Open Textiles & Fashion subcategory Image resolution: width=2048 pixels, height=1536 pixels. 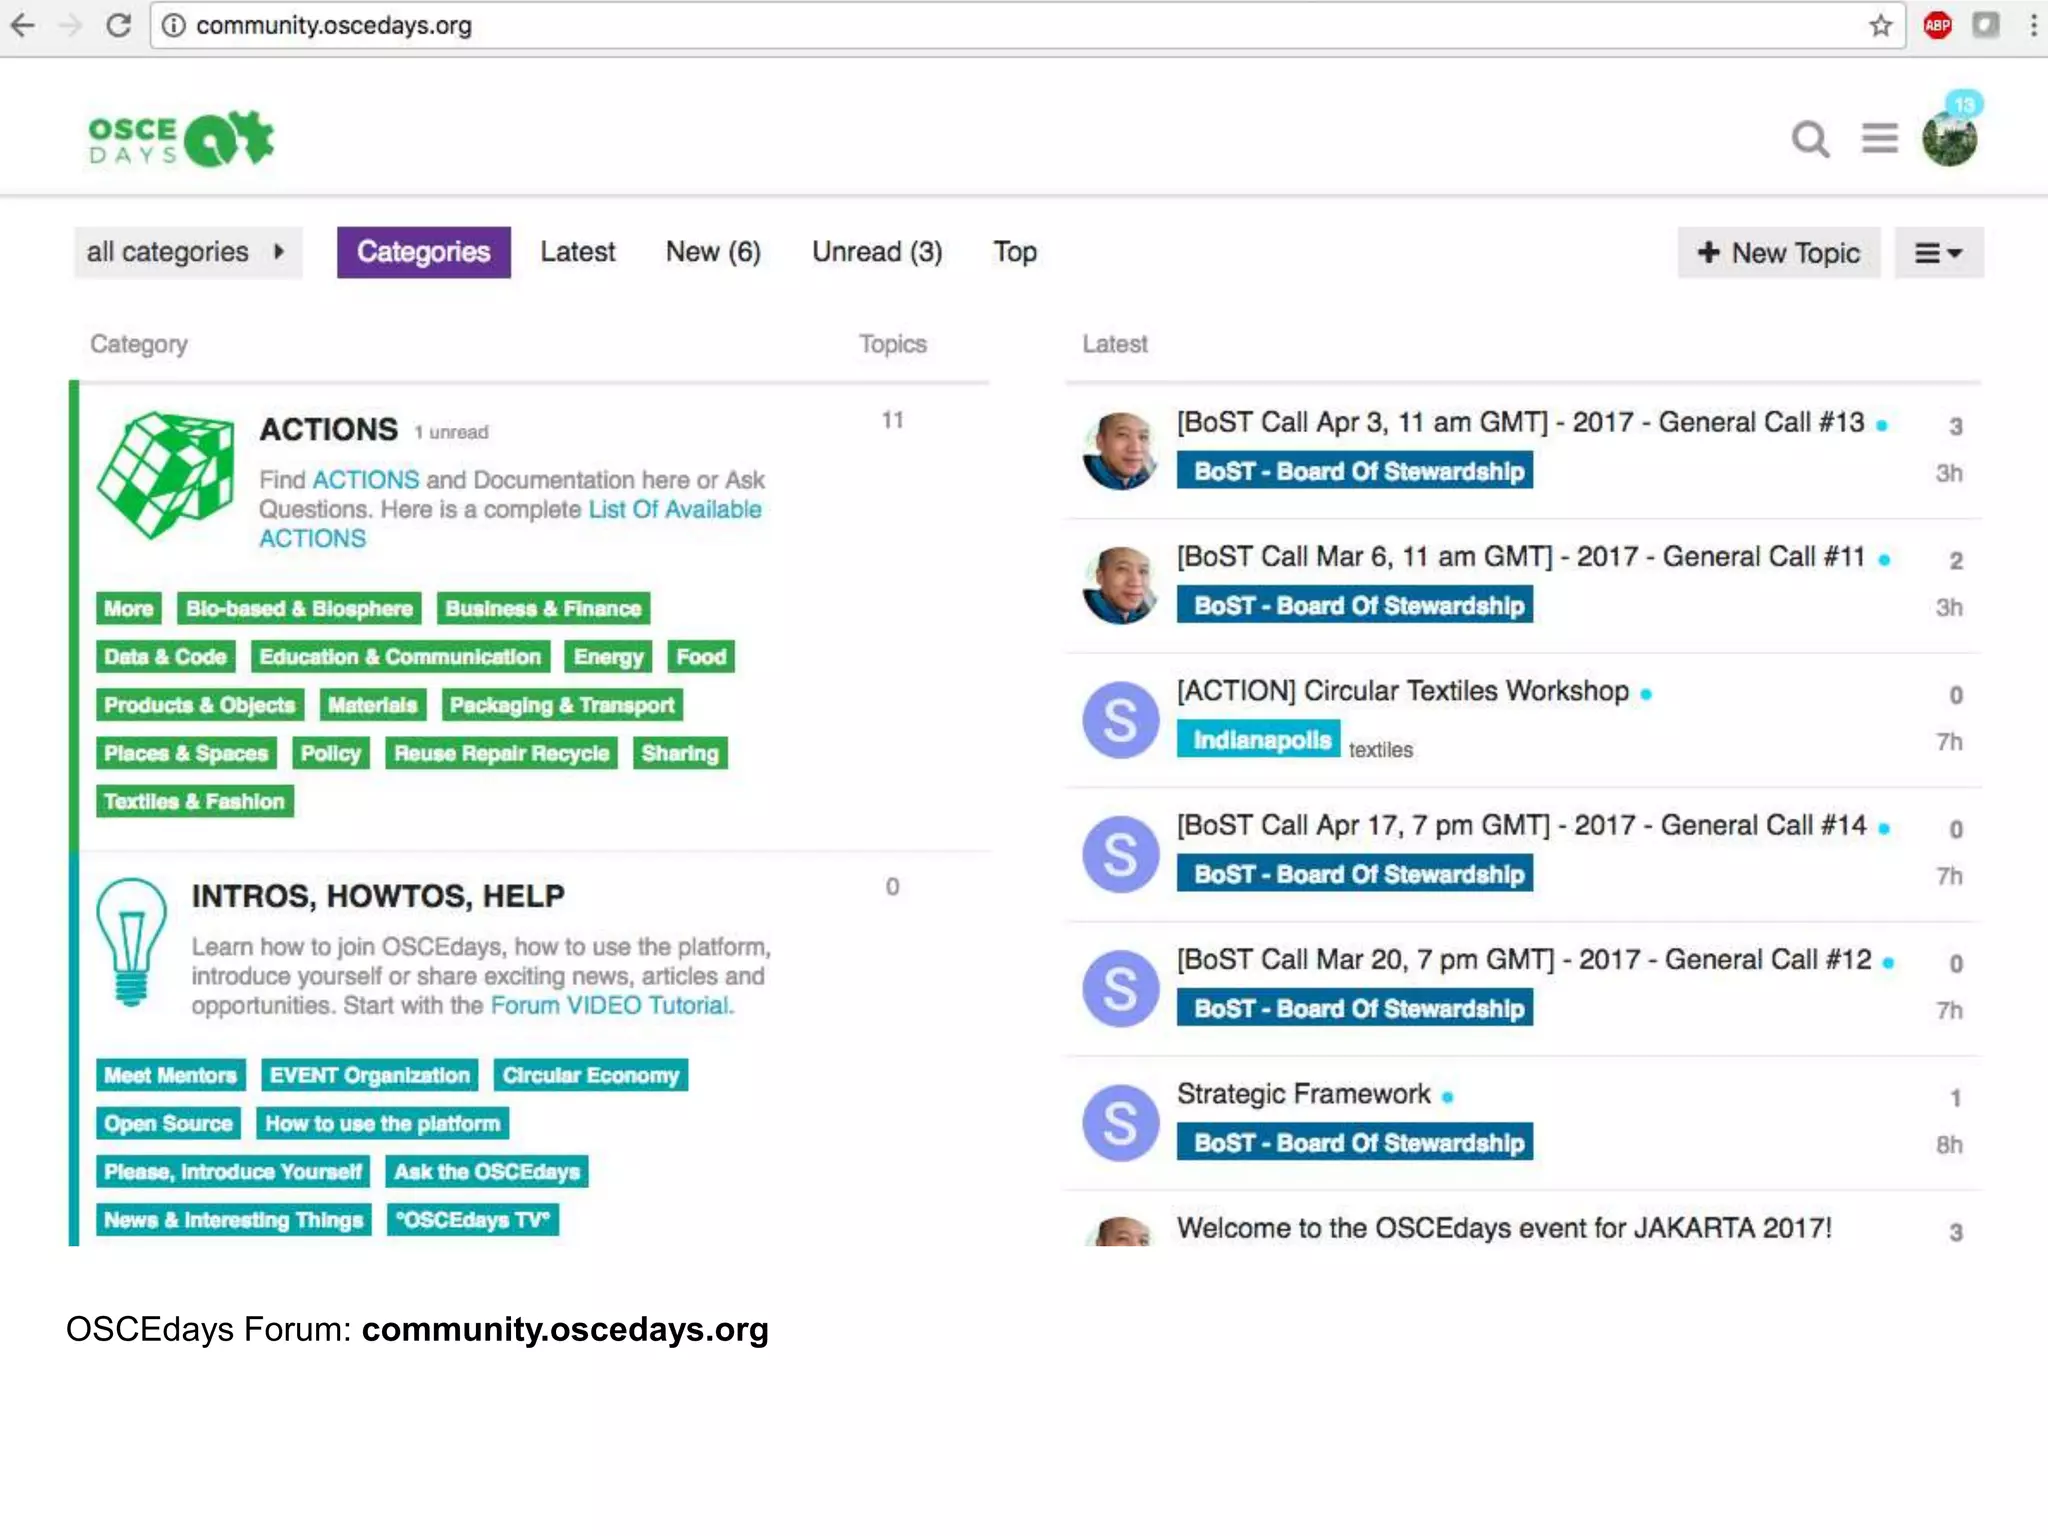[x=195, y=801]
